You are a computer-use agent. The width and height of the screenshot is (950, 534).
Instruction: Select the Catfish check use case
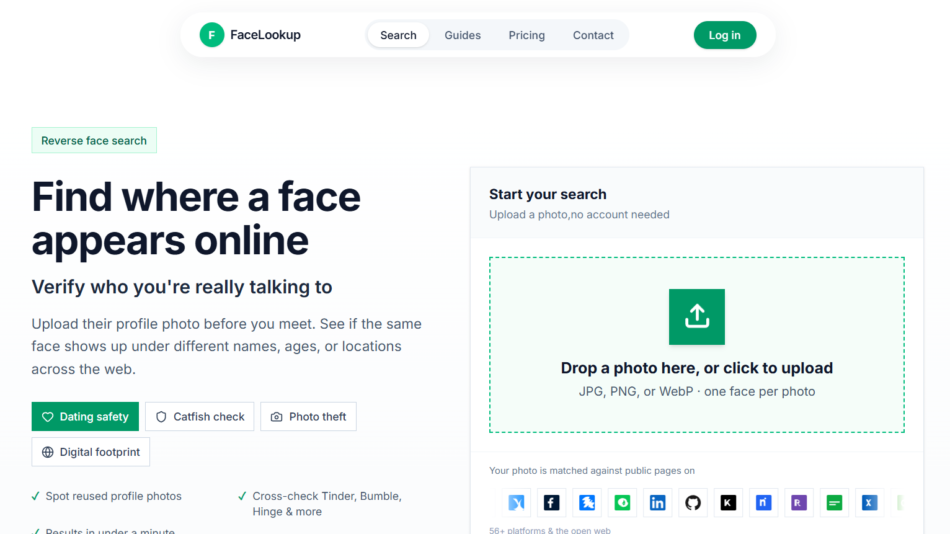[200, 416]
